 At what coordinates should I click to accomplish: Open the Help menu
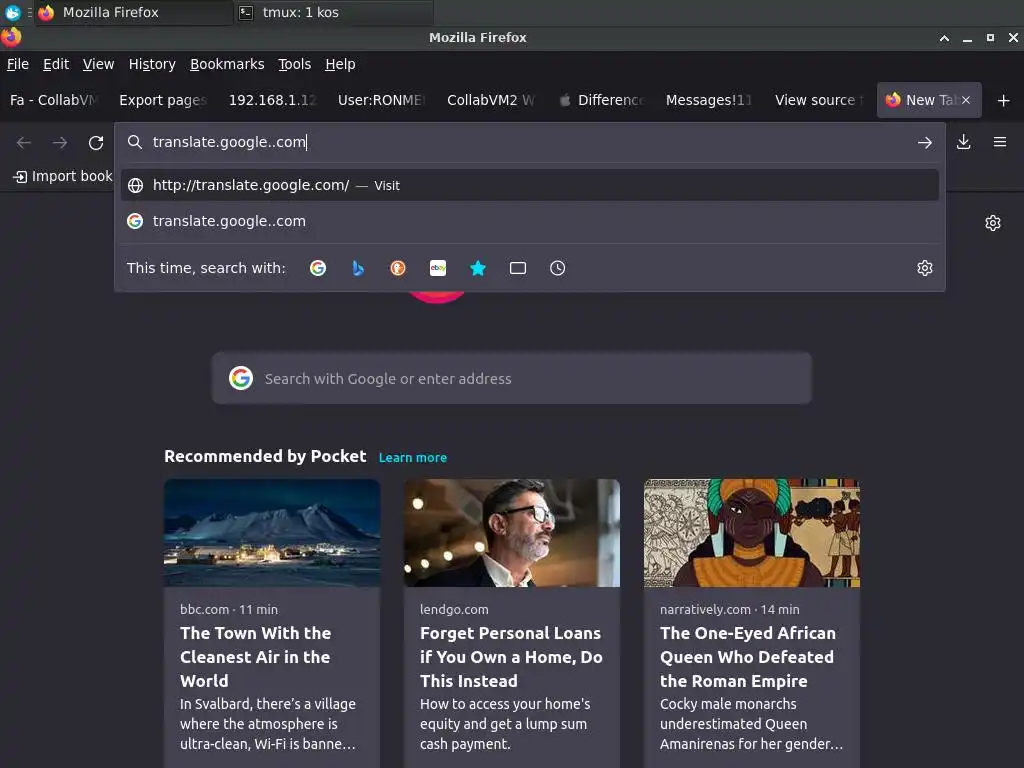(x=340, y=64)
